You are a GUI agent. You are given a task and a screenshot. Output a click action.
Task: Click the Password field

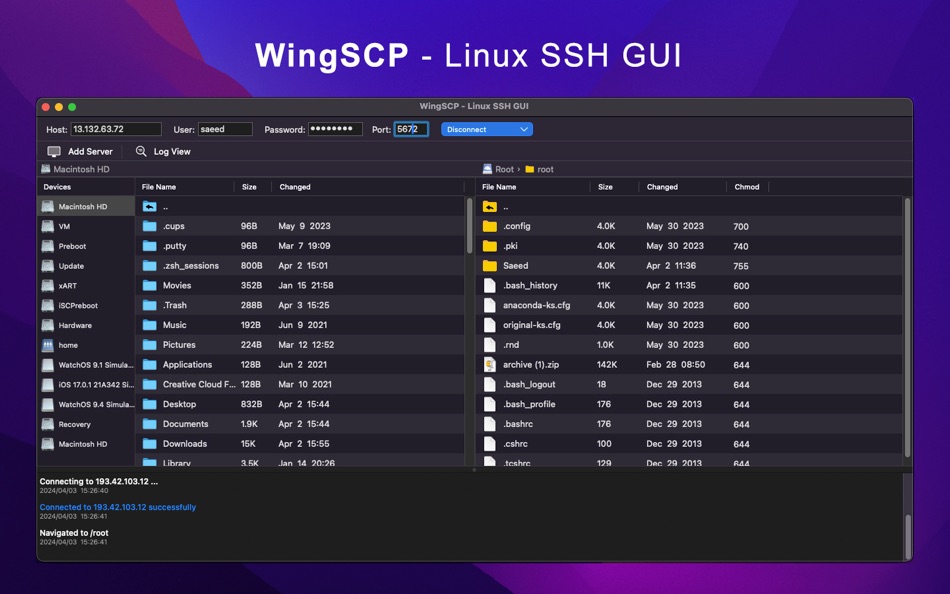[335, 129]
